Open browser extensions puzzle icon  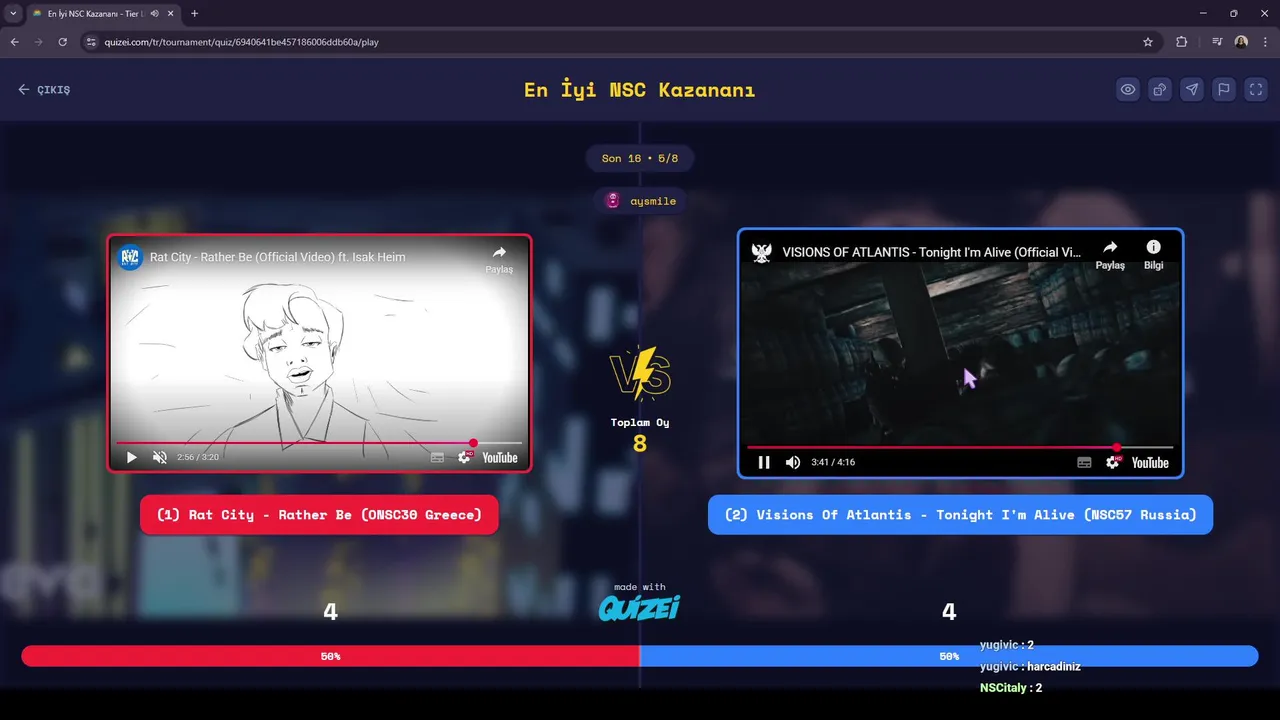[x=1182, y=42]
